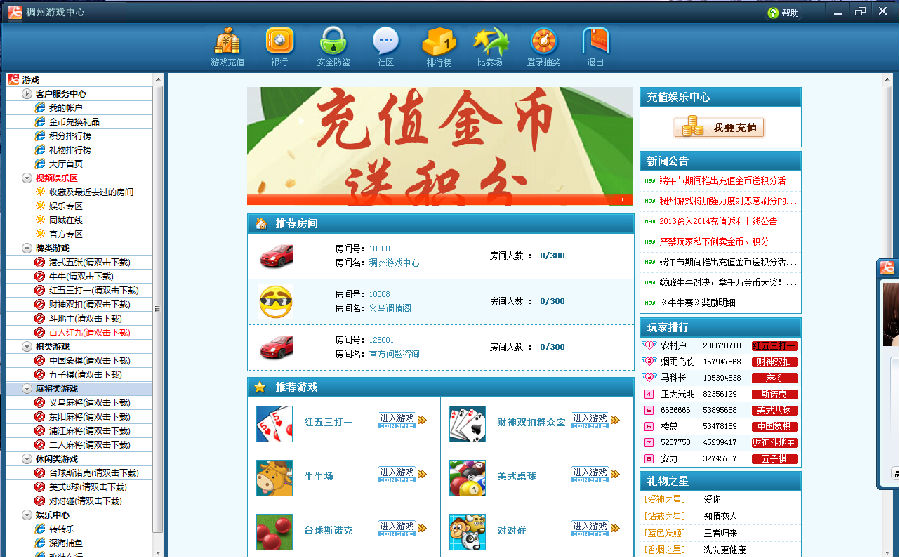Select 礼物排行榜 in the tree
Image resolution: width=899 pixels, height=557 pixels.
(70, 150)
